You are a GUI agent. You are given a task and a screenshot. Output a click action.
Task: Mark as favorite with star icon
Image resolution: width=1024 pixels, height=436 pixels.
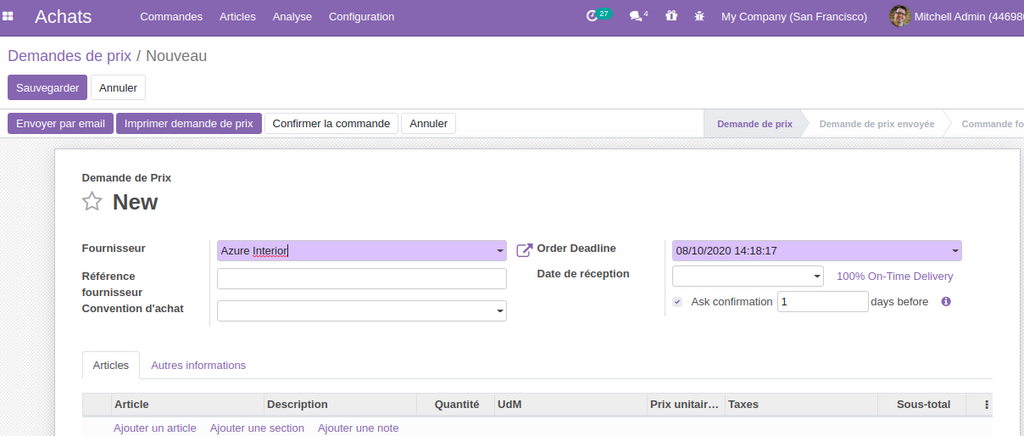[92, 202]
